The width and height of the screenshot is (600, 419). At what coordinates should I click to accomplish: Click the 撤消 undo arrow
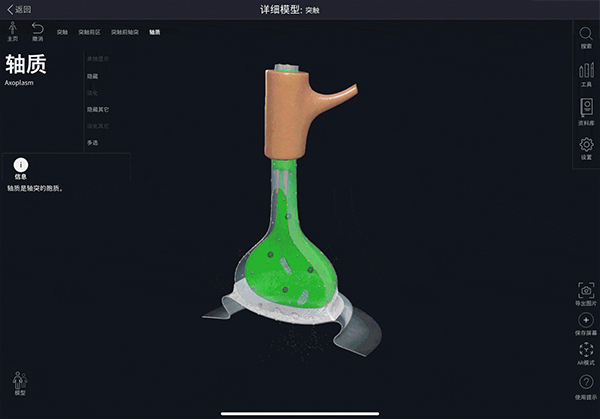click(x=38, y=30)
